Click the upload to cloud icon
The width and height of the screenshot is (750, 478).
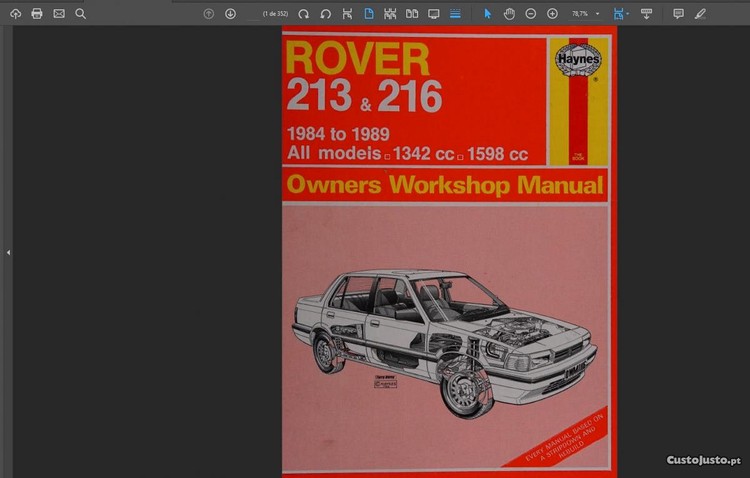pos(15,14)
